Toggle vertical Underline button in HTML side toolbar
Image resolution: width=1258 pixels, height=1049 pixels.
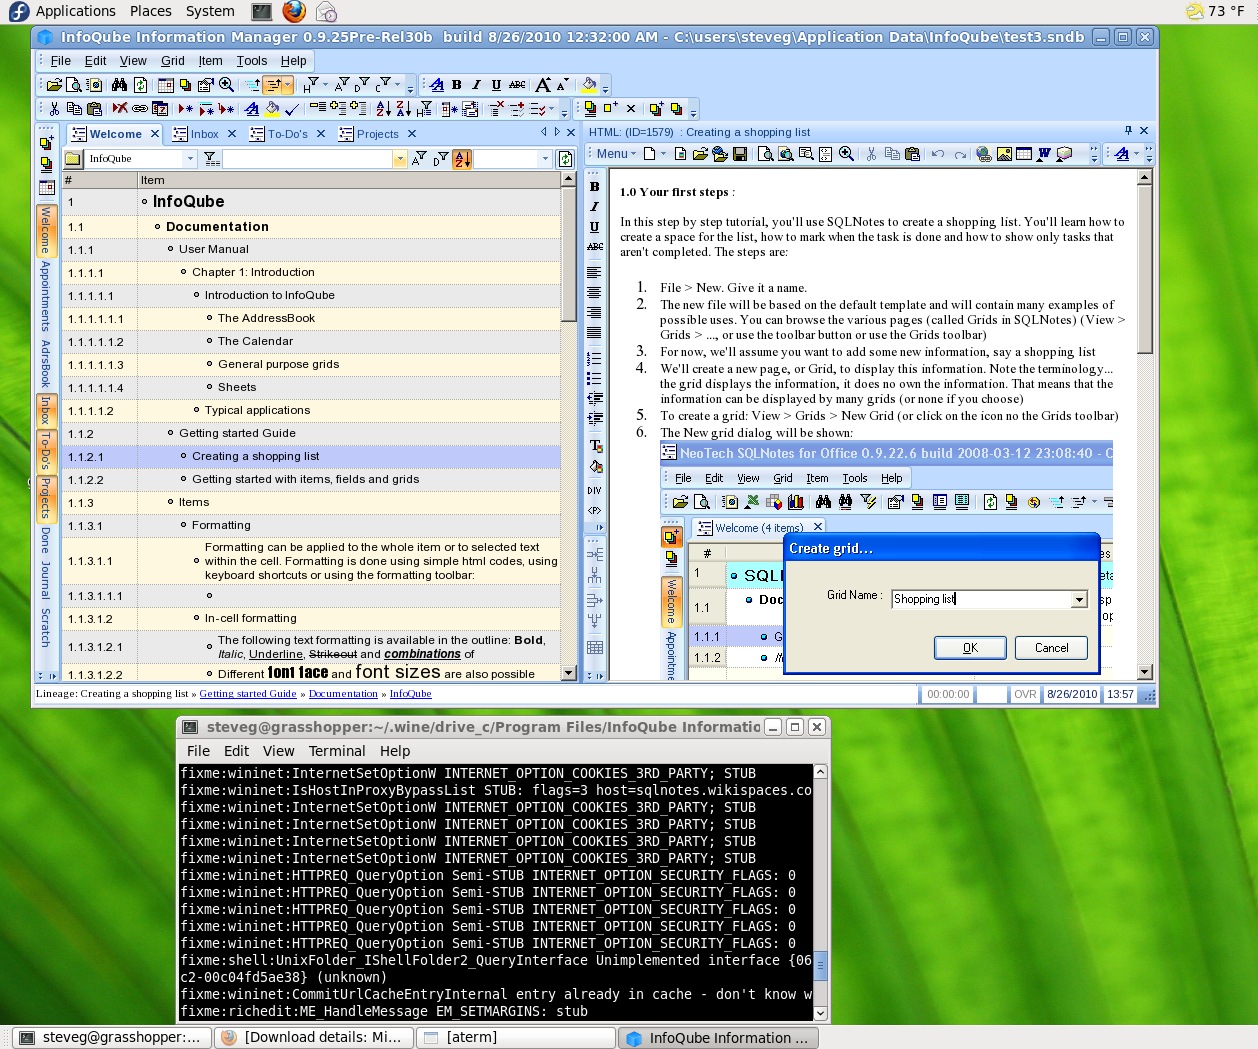595,227
